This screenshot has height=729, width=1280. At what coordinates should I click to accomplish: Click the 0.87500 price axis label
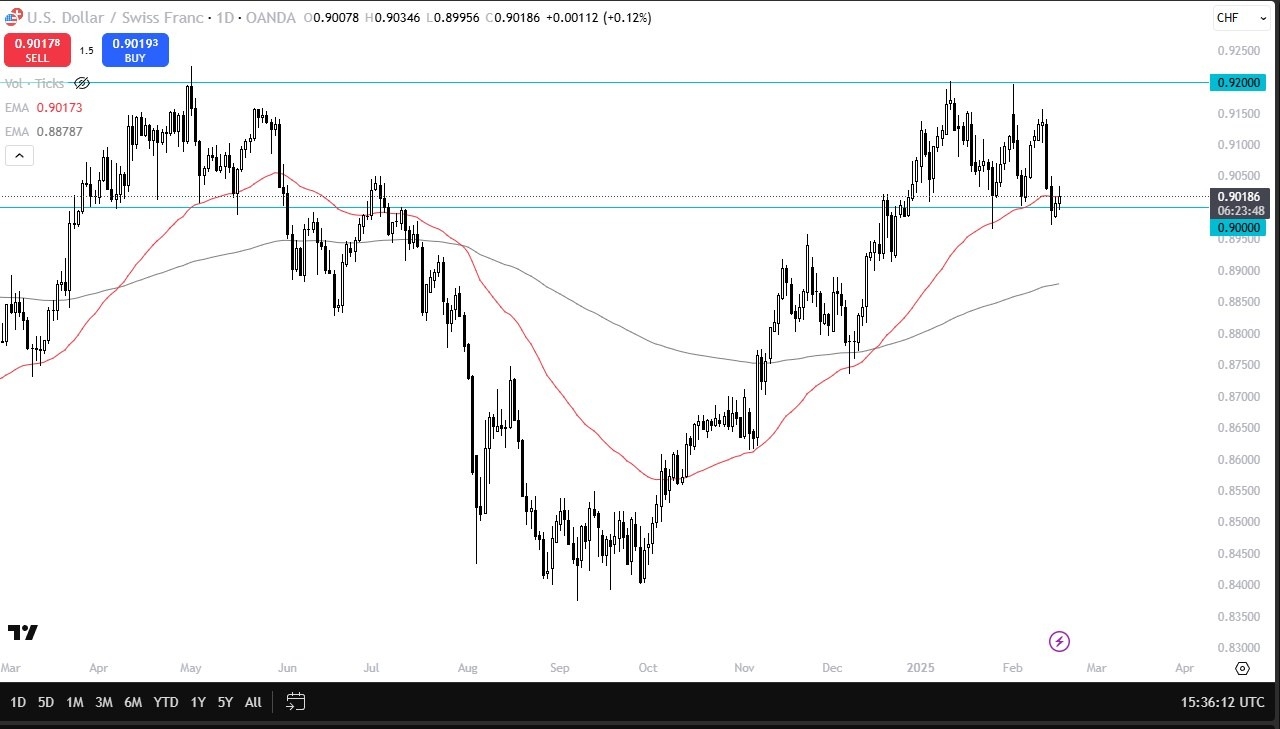pos(1239,365)
